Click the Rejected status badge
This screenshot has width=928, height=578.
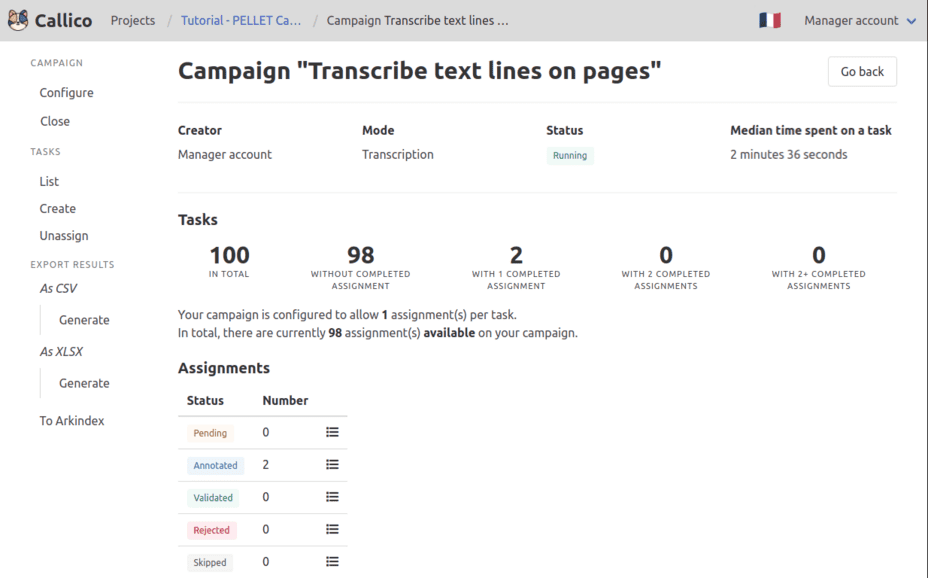pyautogui.click(x=211, y=530)
